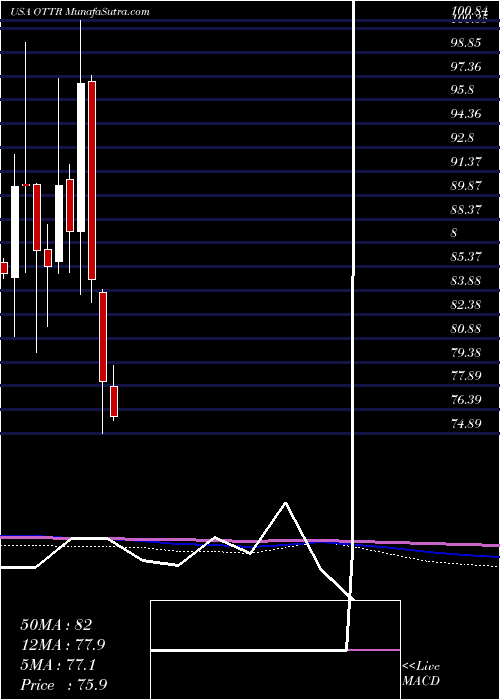500x700 pixels.
Task: Click the 77.89 price axis label
Action: [x=466, y=375]
